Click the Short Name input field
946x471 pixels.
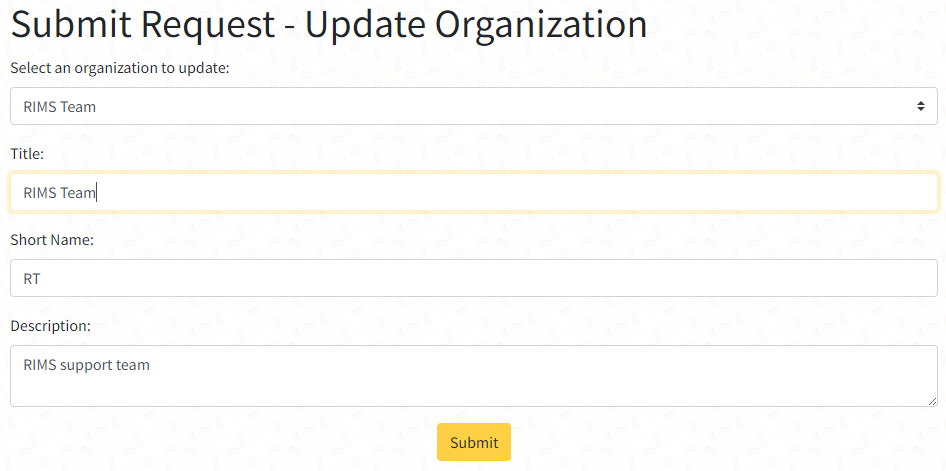coord(473,278)
